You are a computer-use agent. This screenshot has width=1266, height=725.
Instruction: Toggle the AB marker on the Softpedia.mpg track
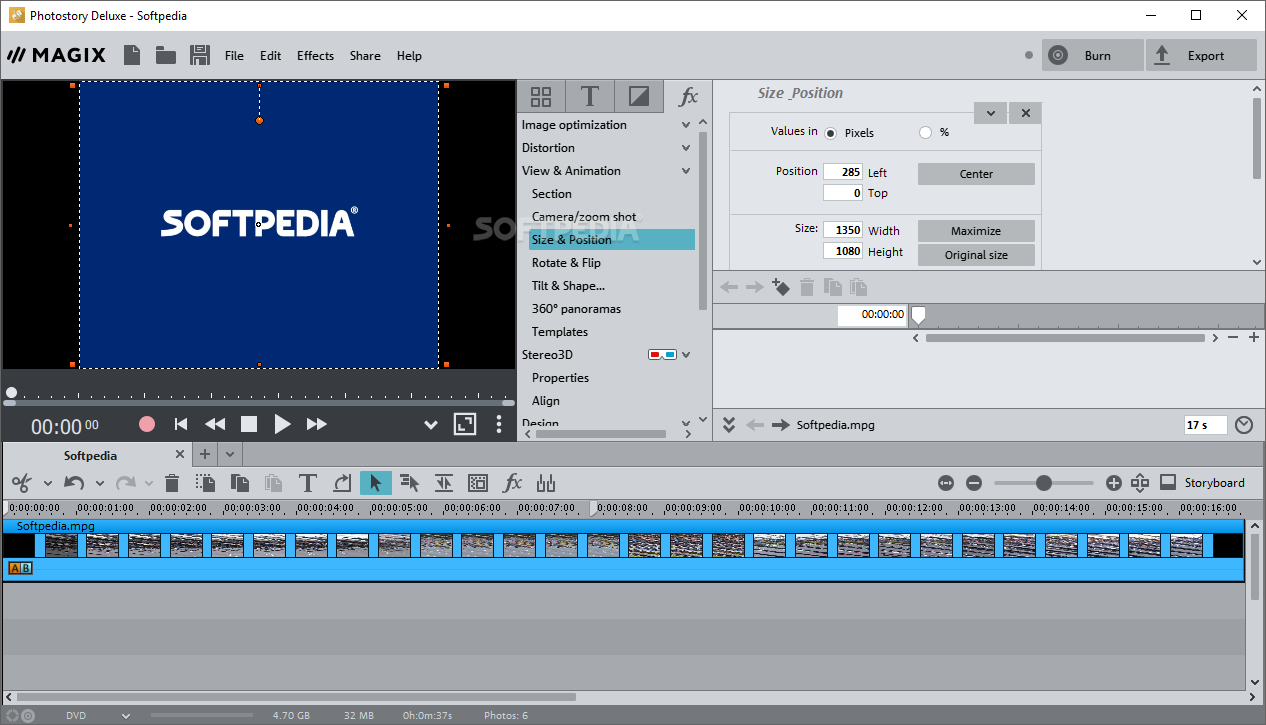tap(20, 568)
